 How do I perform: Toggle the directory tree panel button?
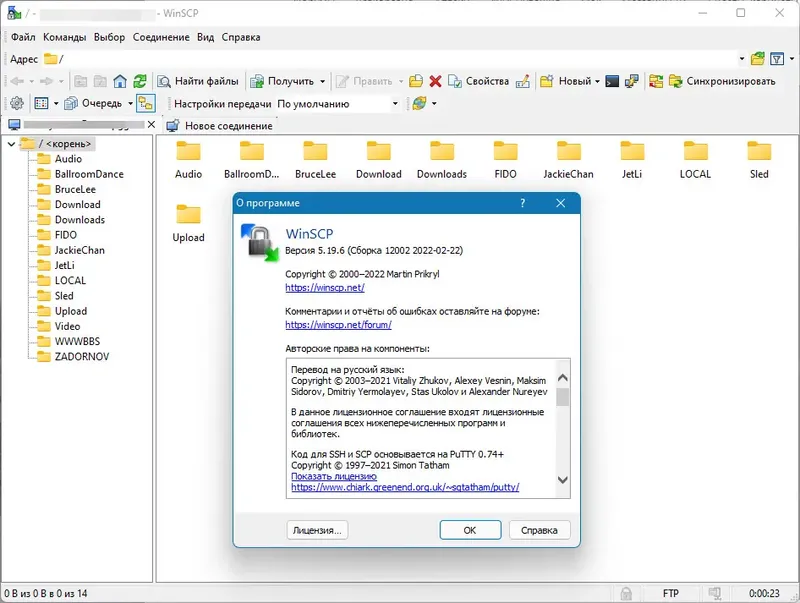pyautogui.click(x=146, y=104)
